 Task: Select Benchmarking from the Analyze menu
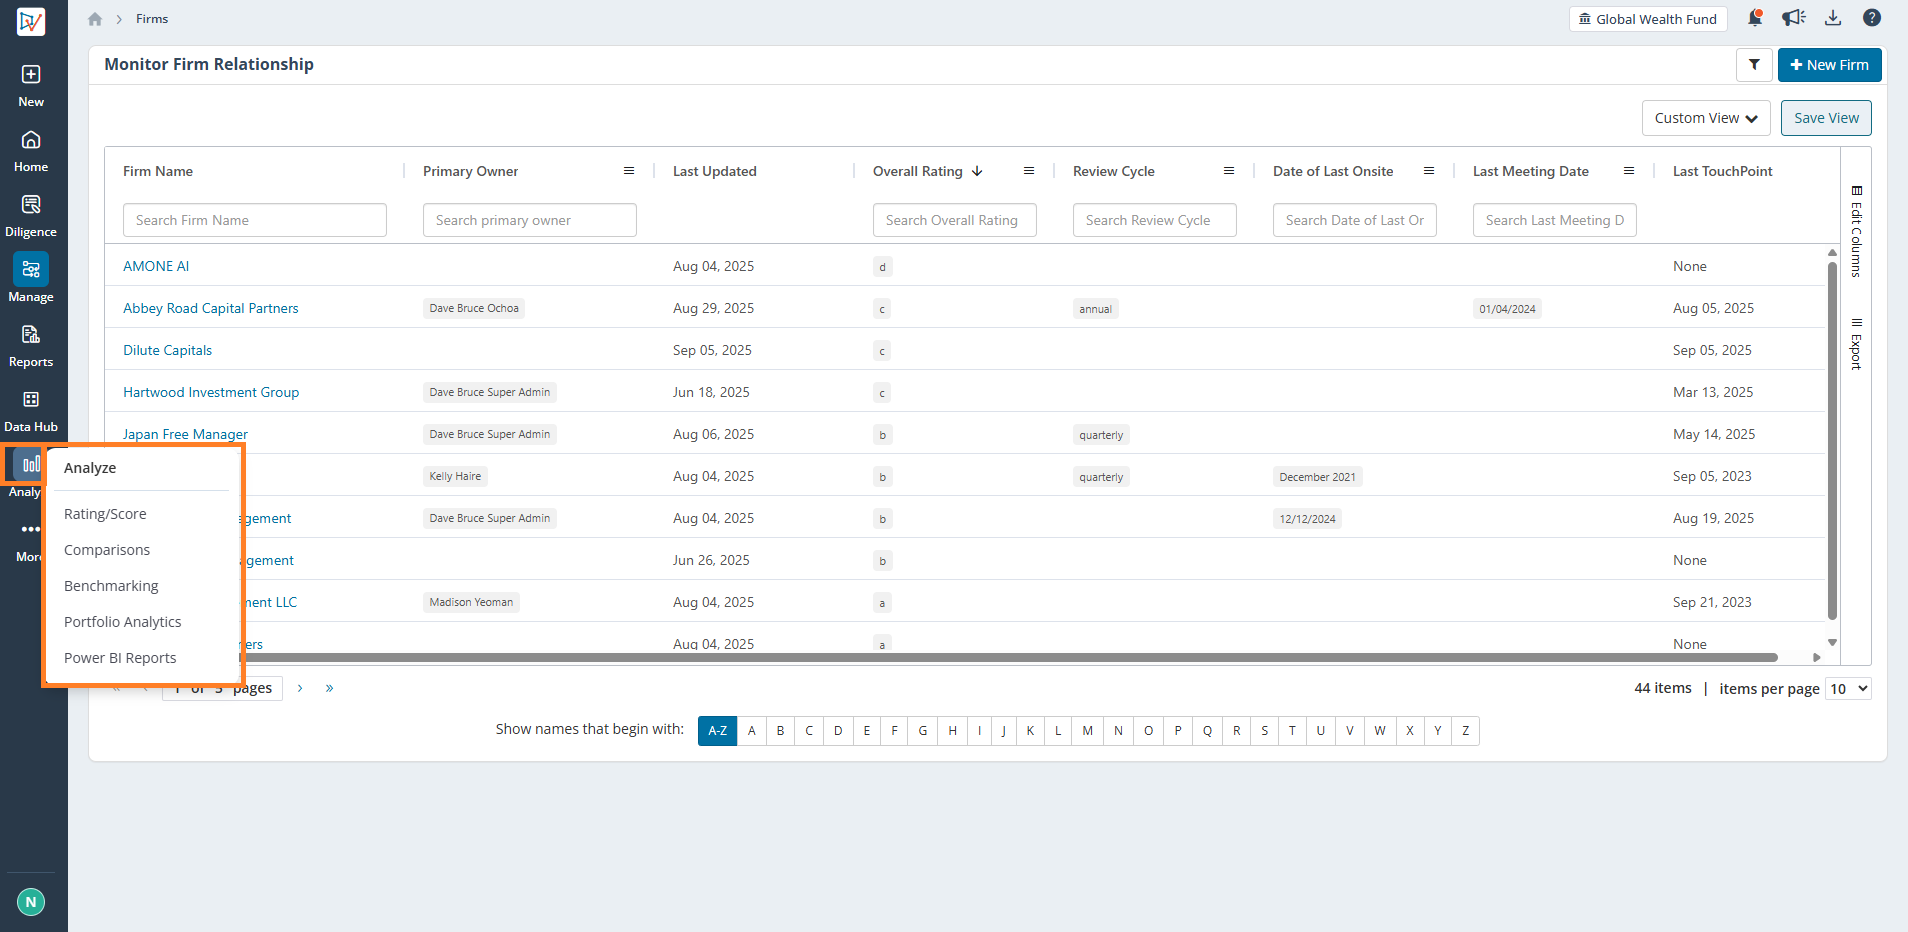(111, 586)
